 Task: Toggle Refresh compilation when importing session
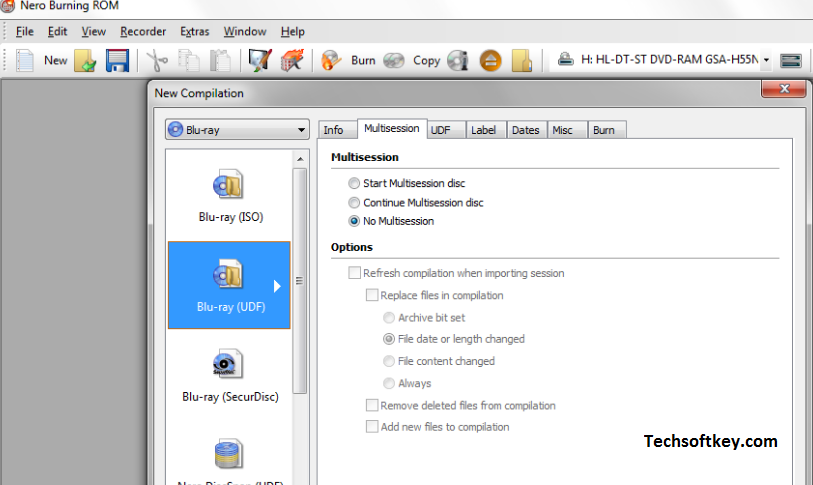(355, 273)
